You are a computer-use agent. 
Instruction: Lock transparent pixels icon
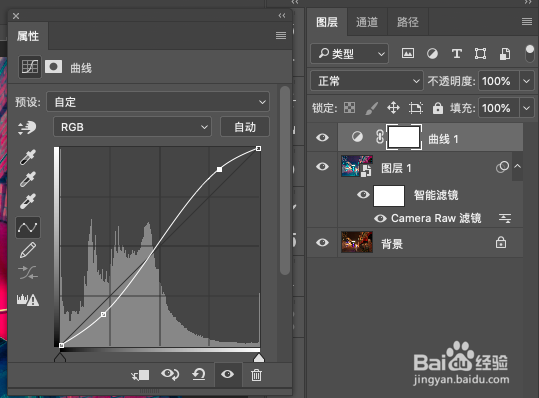(x=350, y=108)
